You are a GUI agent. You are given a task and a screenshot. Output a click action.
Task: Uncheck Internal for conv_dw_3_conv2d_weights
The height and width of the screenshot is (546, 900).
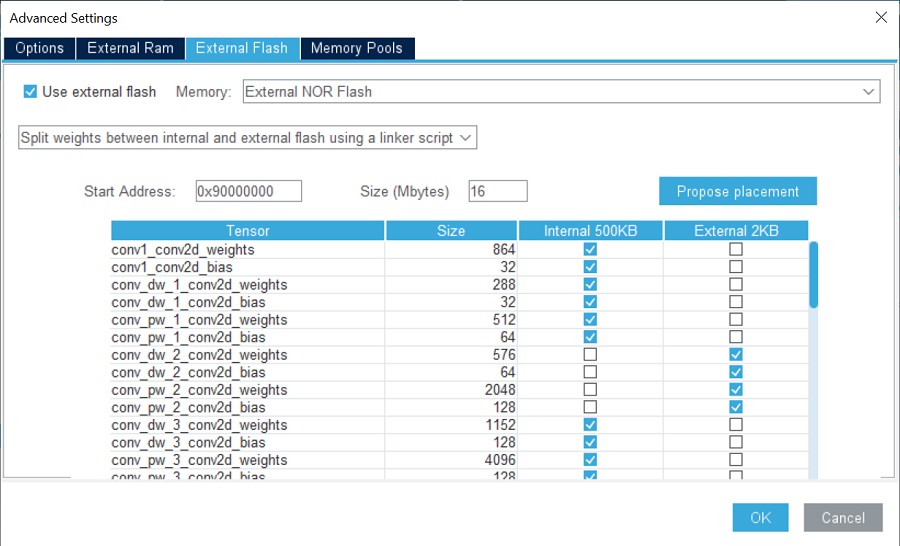click(590, 424)
